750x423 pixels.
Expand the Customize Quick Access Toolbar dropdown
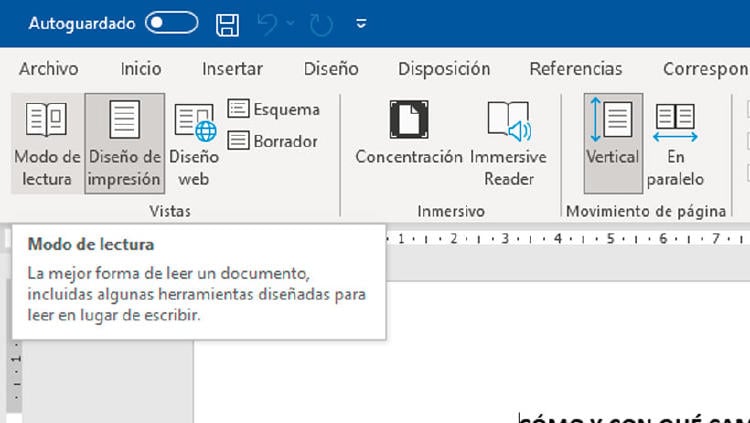pyautogui.click(x=361, y=23)
